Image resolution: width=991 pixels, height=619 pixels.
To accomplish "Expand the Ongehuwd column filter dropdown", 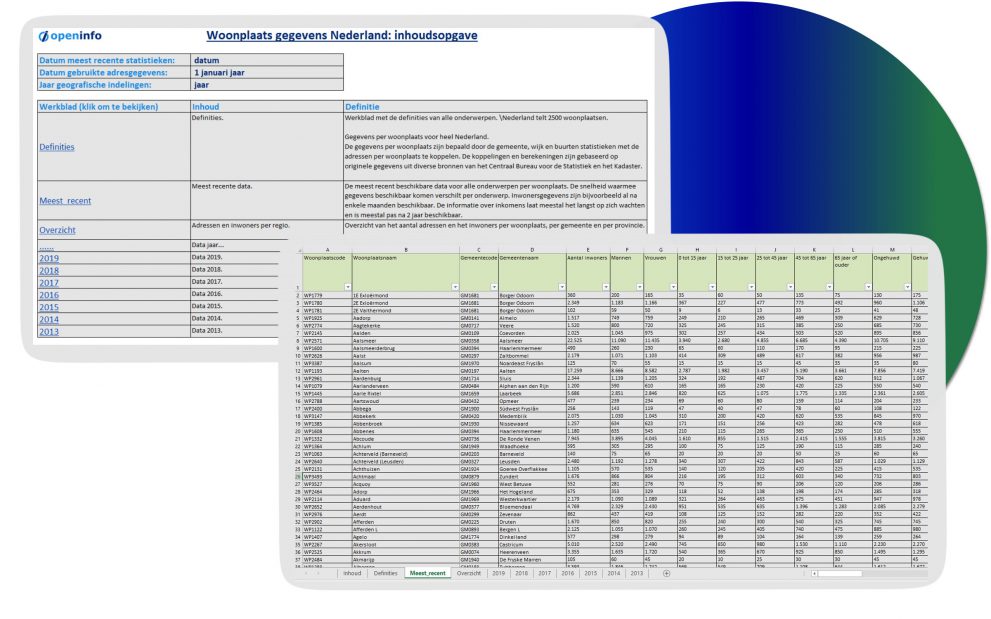I will click(x=908, y=287).
